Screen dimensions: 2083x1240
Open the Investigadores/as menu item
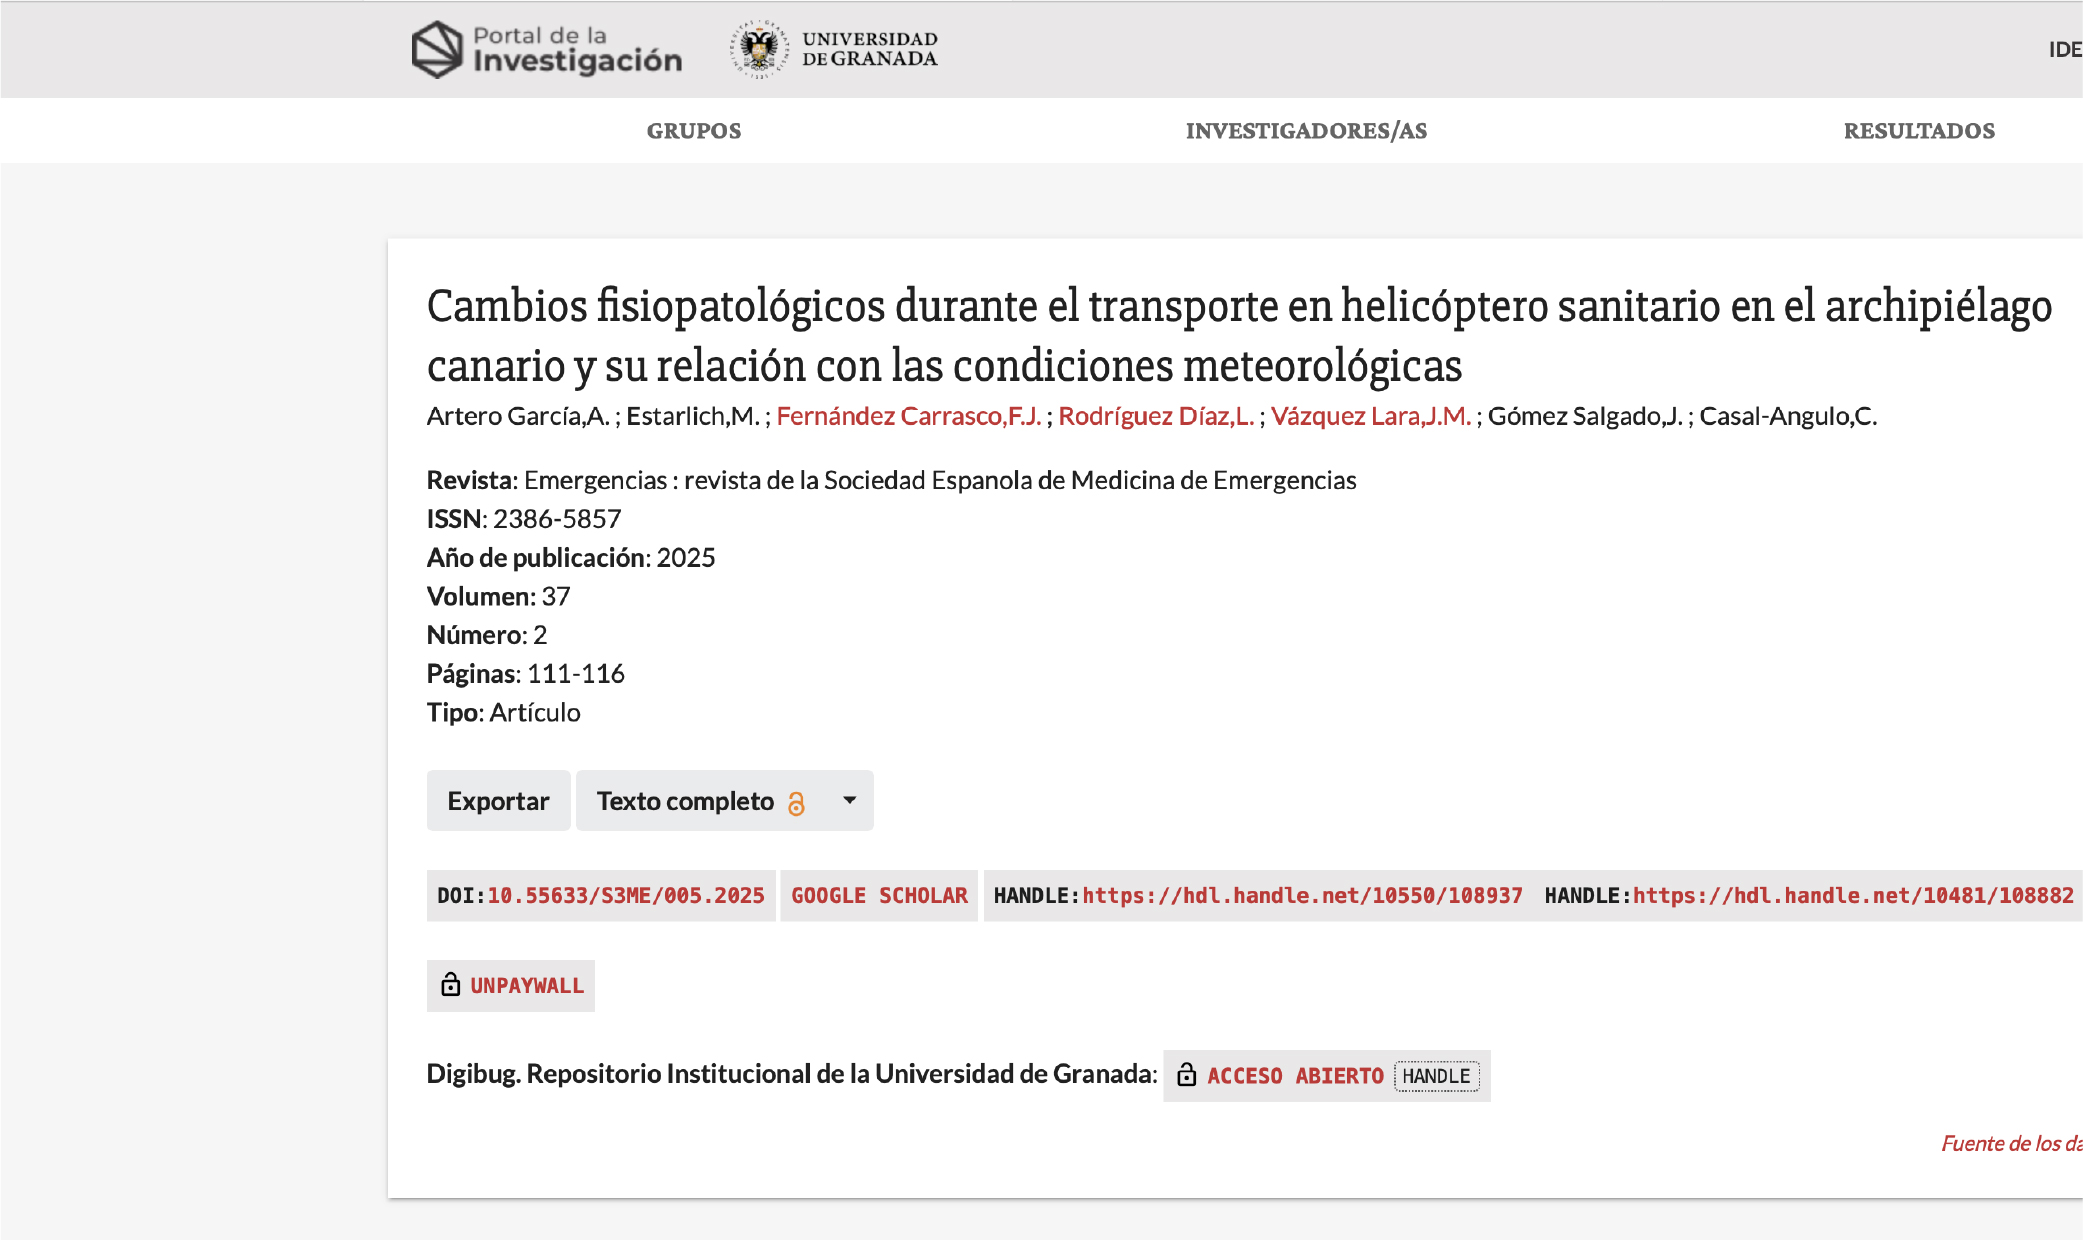pyautogui.click(x=1306, y=131)
